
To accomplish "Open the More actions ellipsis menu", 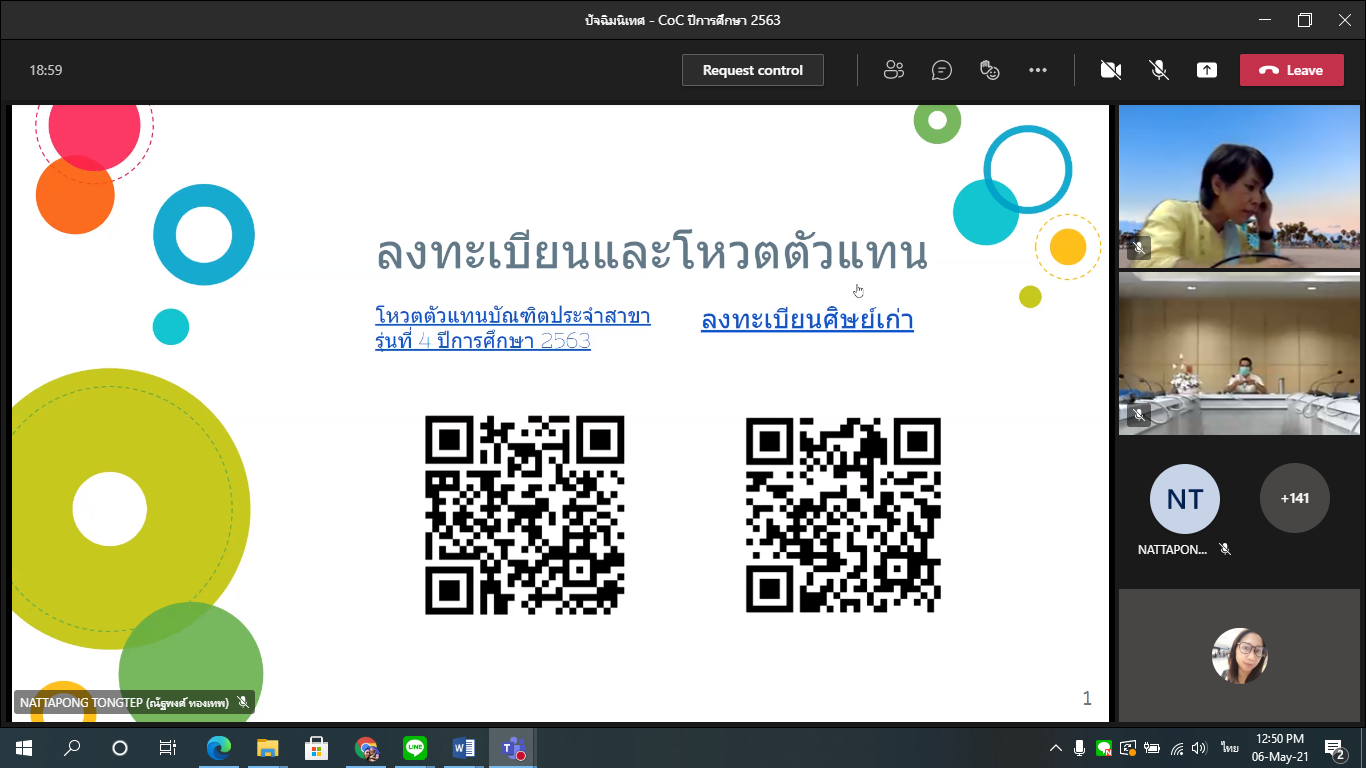I will click(x=1037, y=70).
